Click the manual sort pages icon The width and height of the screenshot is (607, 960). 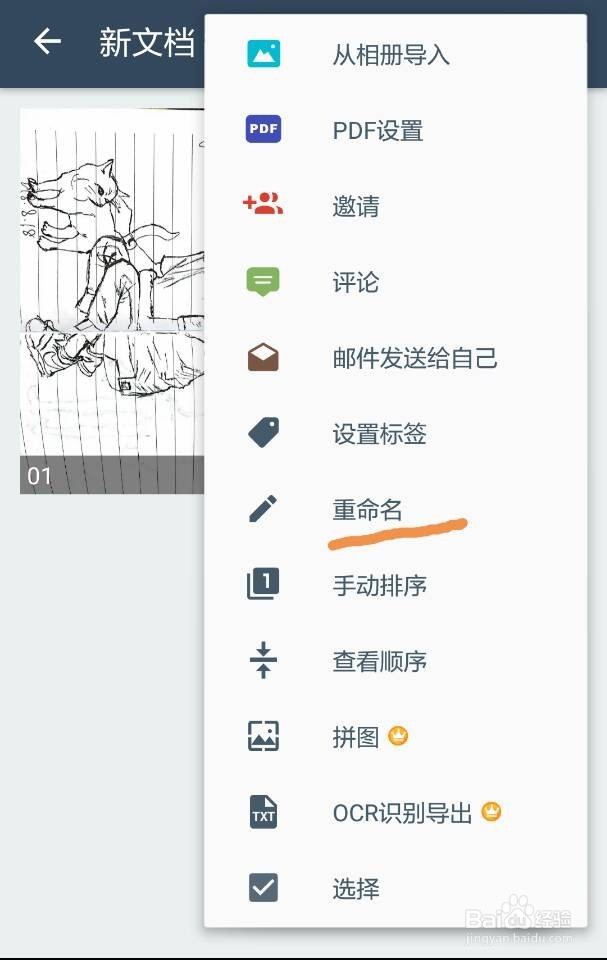pyautogui.click(x=263, y=583)
